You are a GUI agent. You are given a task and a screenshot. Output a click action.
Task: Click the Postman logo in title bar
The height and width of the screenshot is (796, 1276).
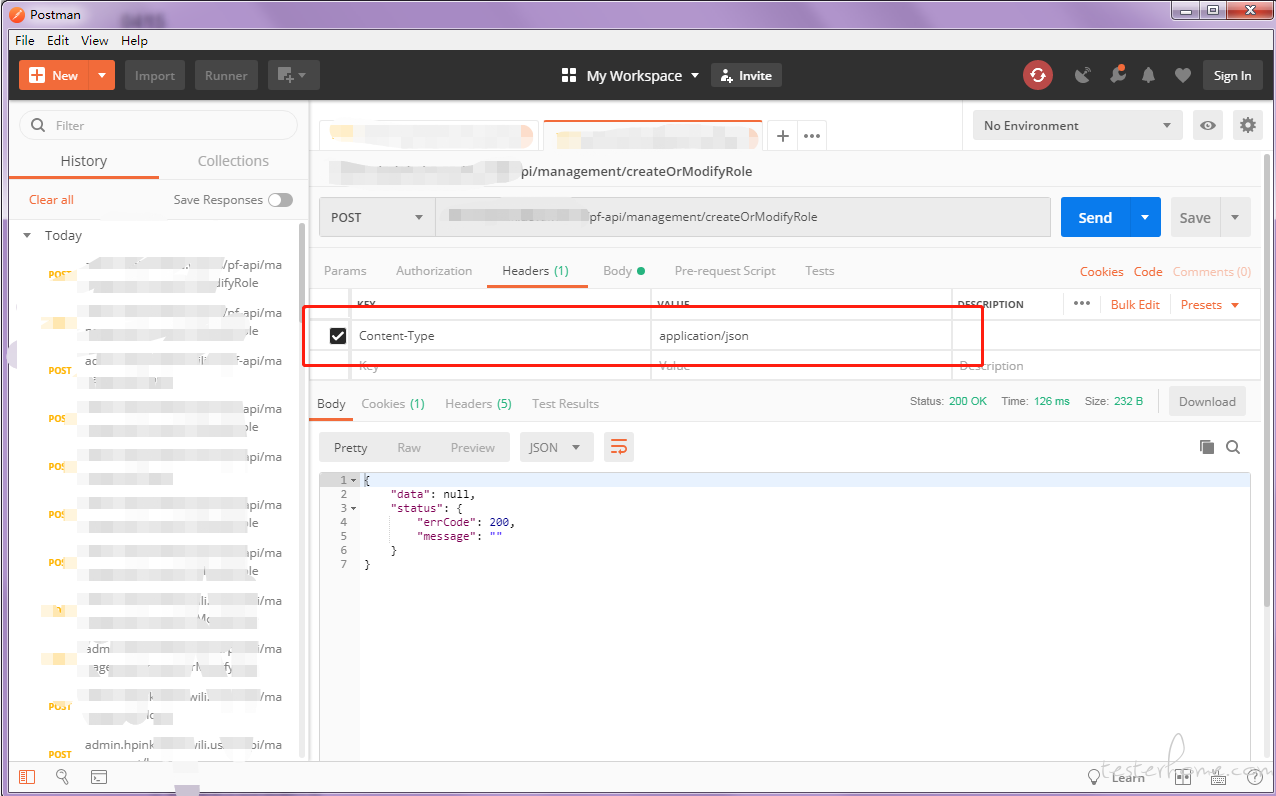point(17,15)
